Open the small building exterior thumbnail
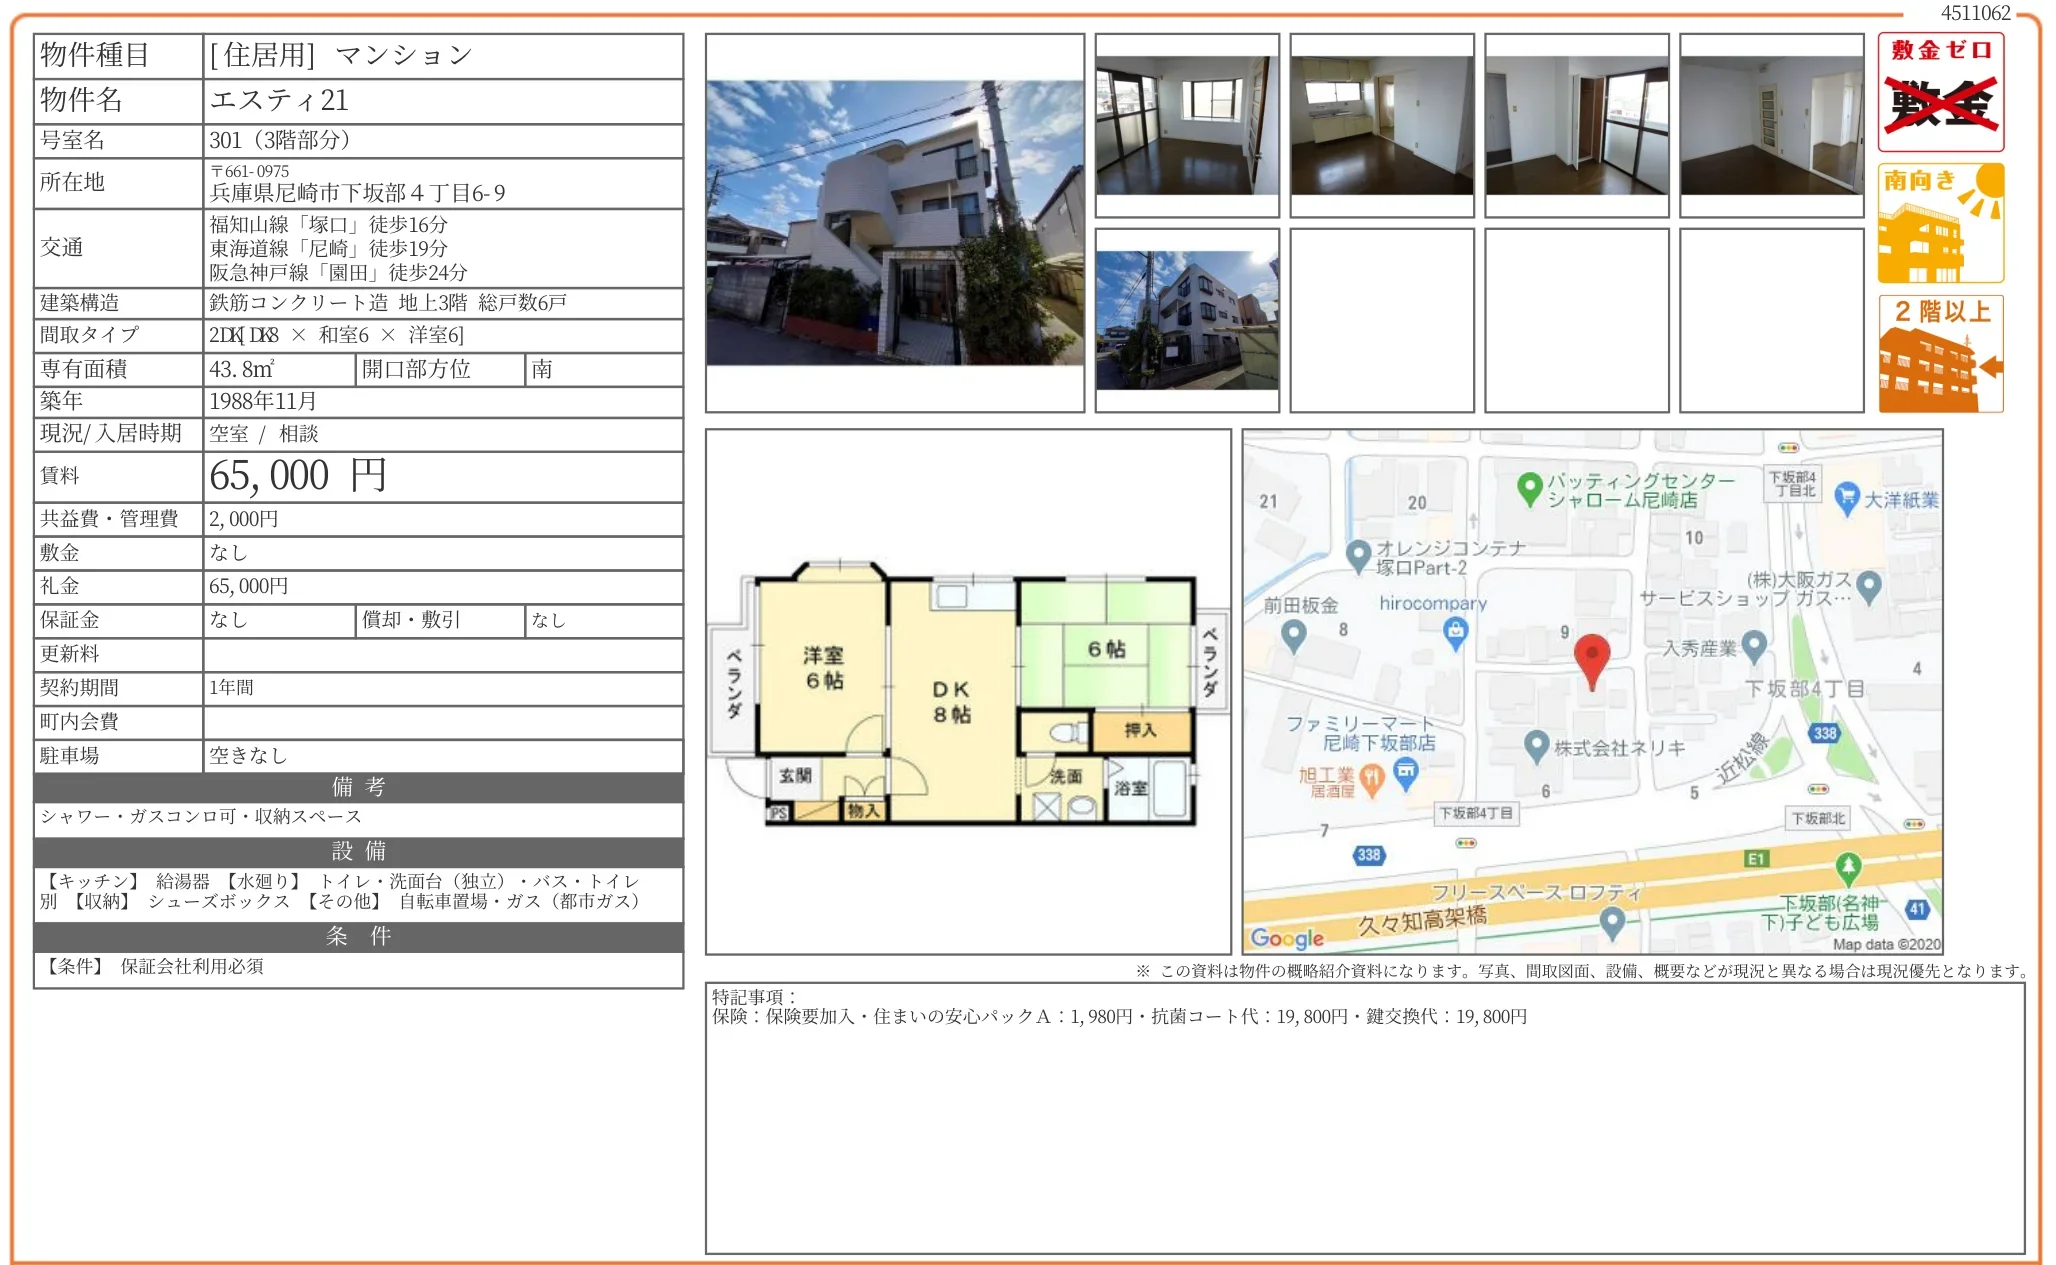This screenshot has width=2056, height=1265. (1186, 320)
